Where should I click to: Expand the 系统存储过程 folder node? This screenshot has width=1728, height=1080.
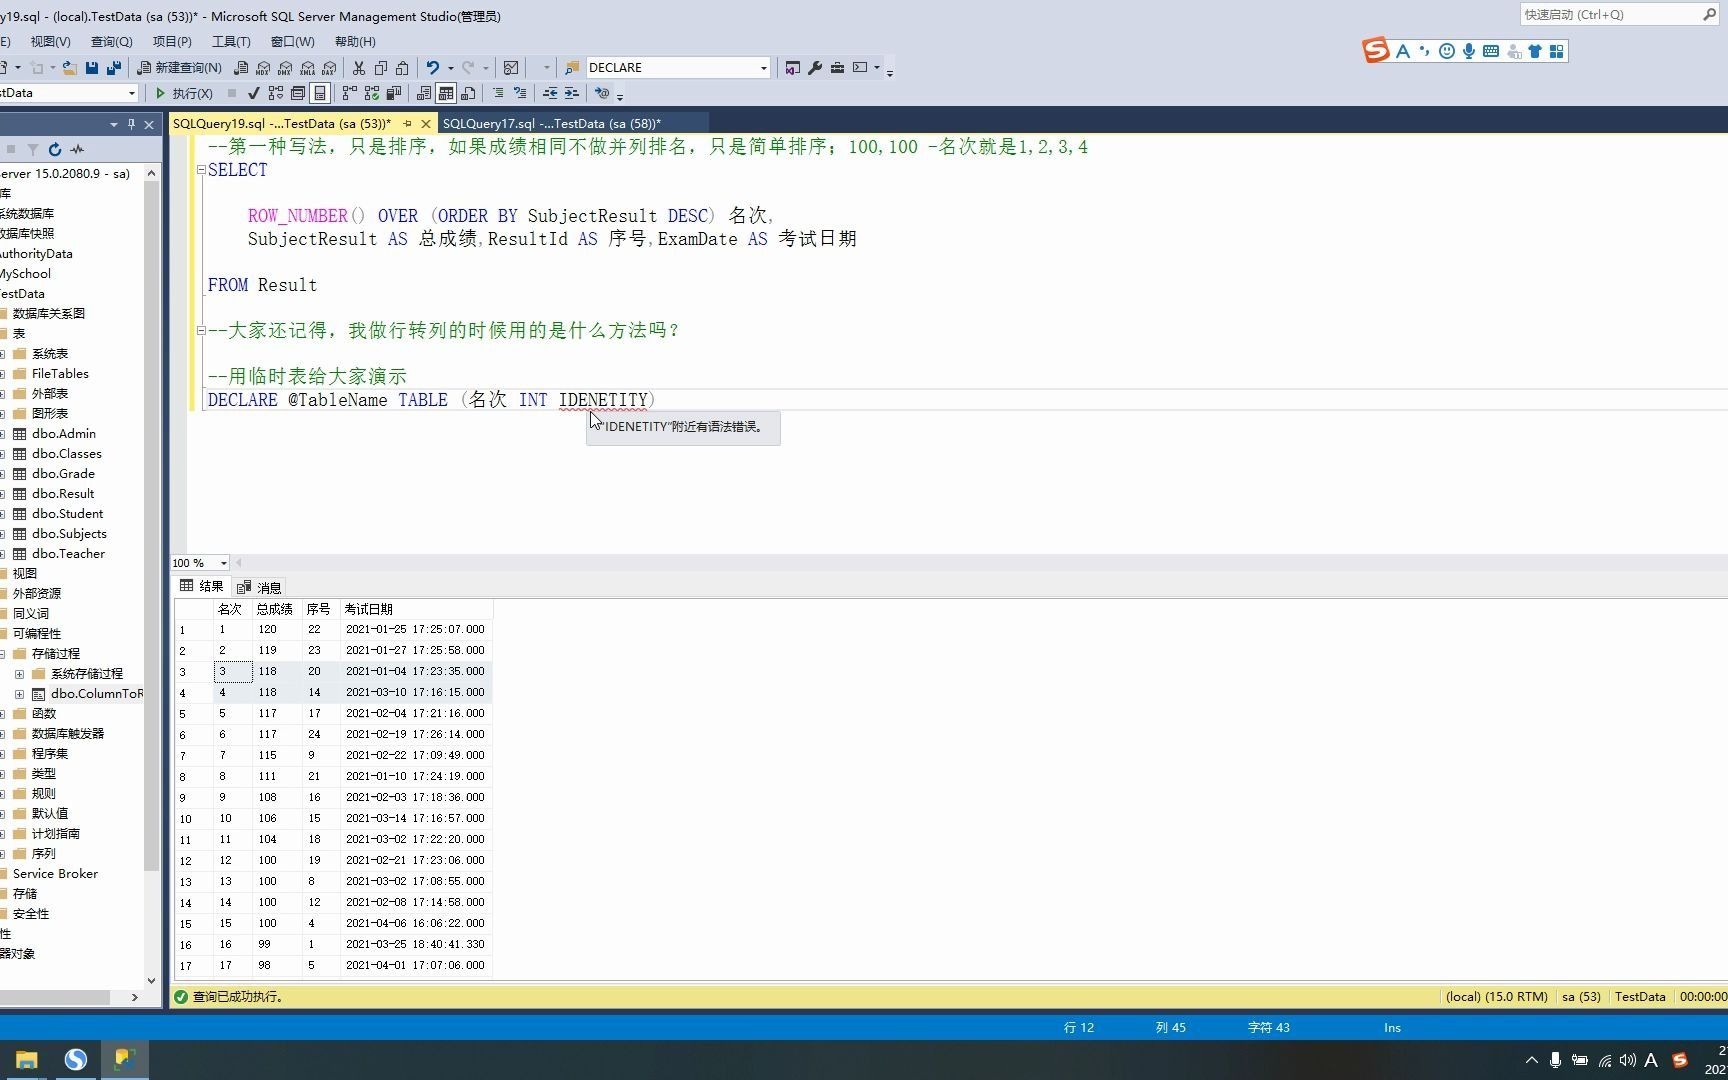click(19, 674)
